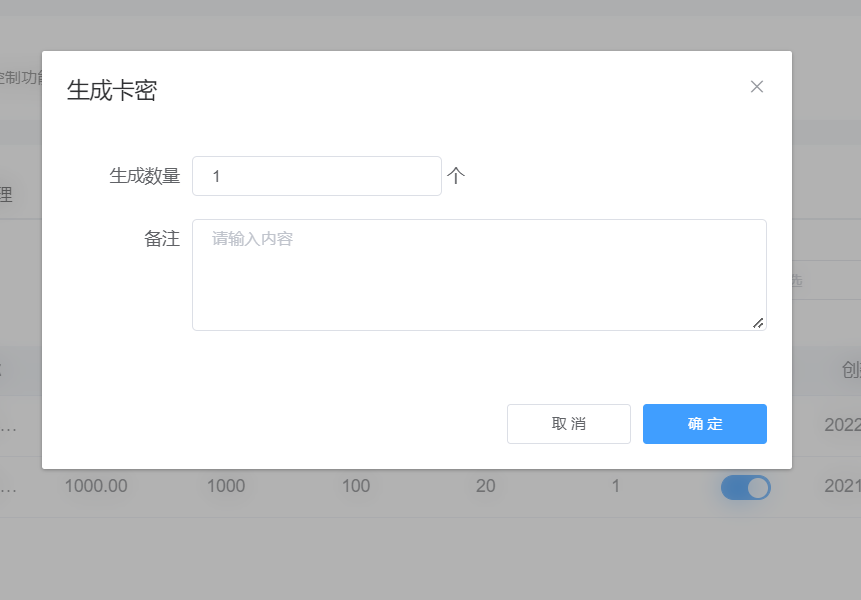Select the 1000 cell in background table
The height and width of the screenshot is (600, 861).
click(226, 486)
